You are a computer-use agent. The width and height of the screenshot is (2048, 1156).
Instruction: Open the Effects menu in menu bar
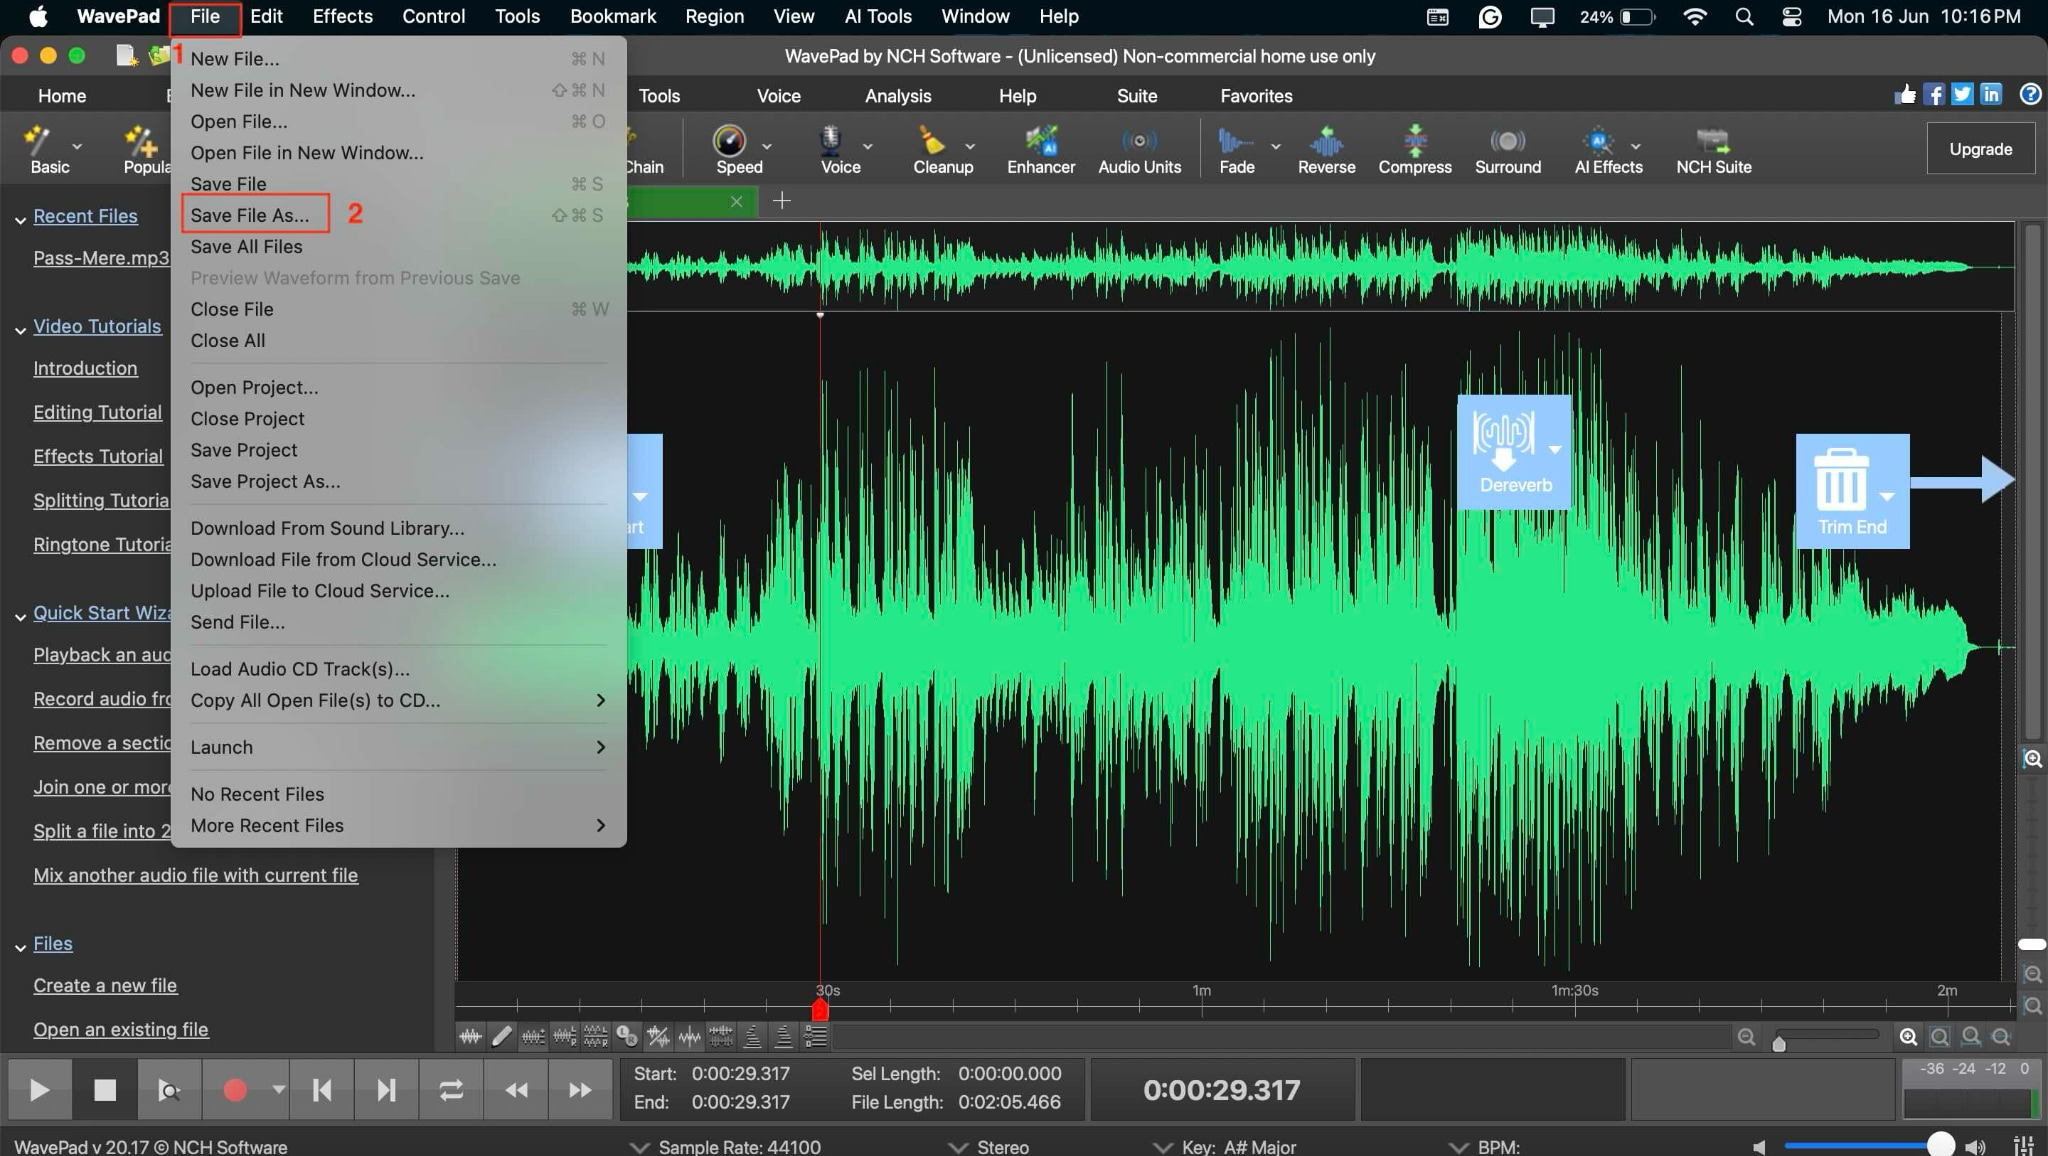coord(343,16)
